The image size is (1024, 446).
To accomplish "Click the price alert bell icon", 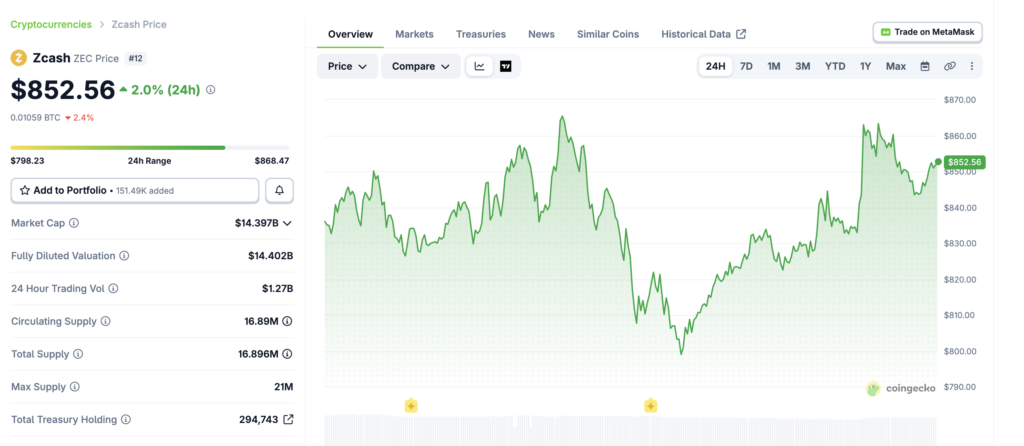I will pyautogui.click(x=280, y=191).
